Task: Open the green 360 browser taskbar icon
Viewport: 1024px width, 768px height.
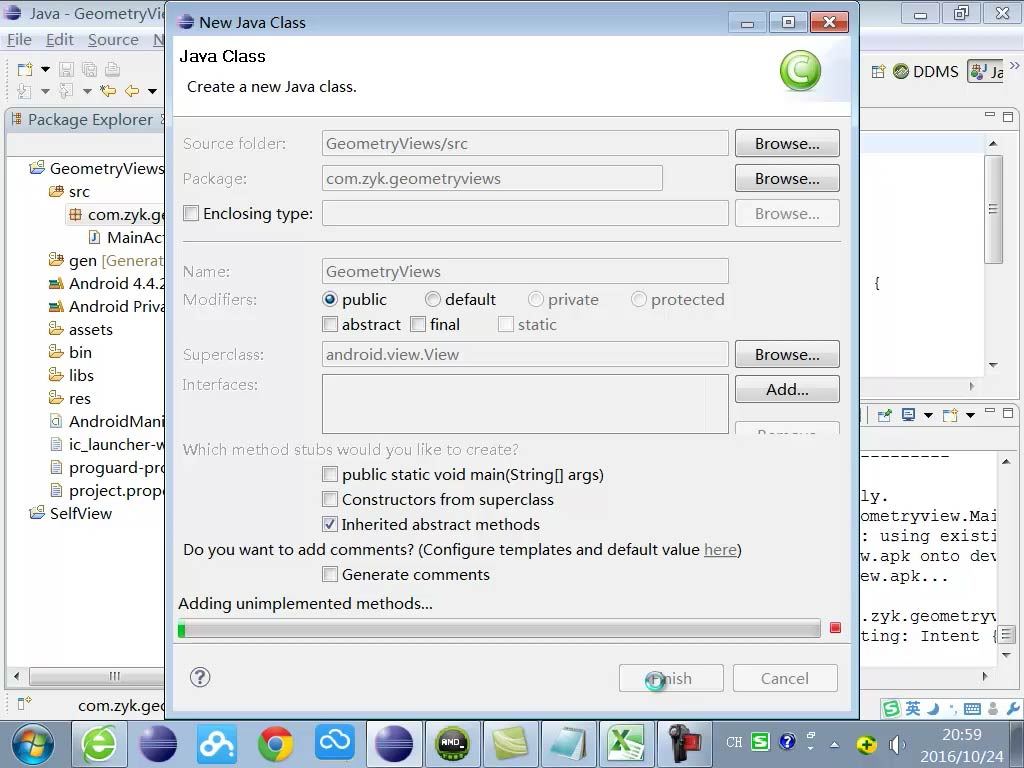Action: click(99, 744)
